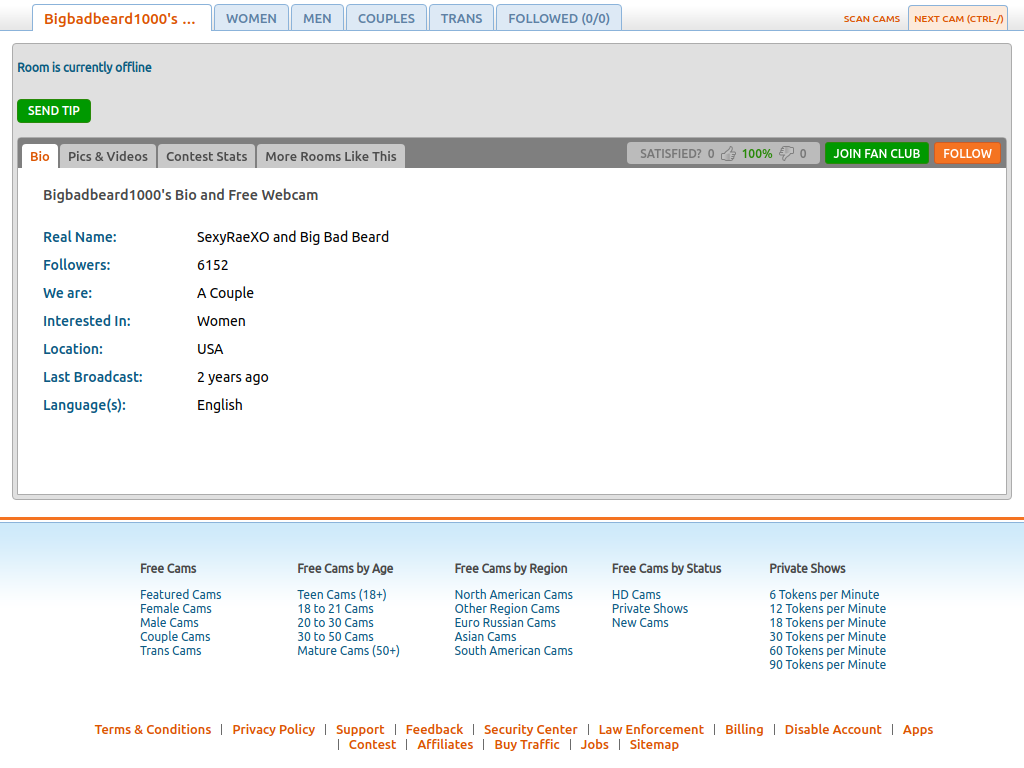Open the Bigbadbeard1000's room tab
The height and width of the screenshot is (768, 1024).
121,18
